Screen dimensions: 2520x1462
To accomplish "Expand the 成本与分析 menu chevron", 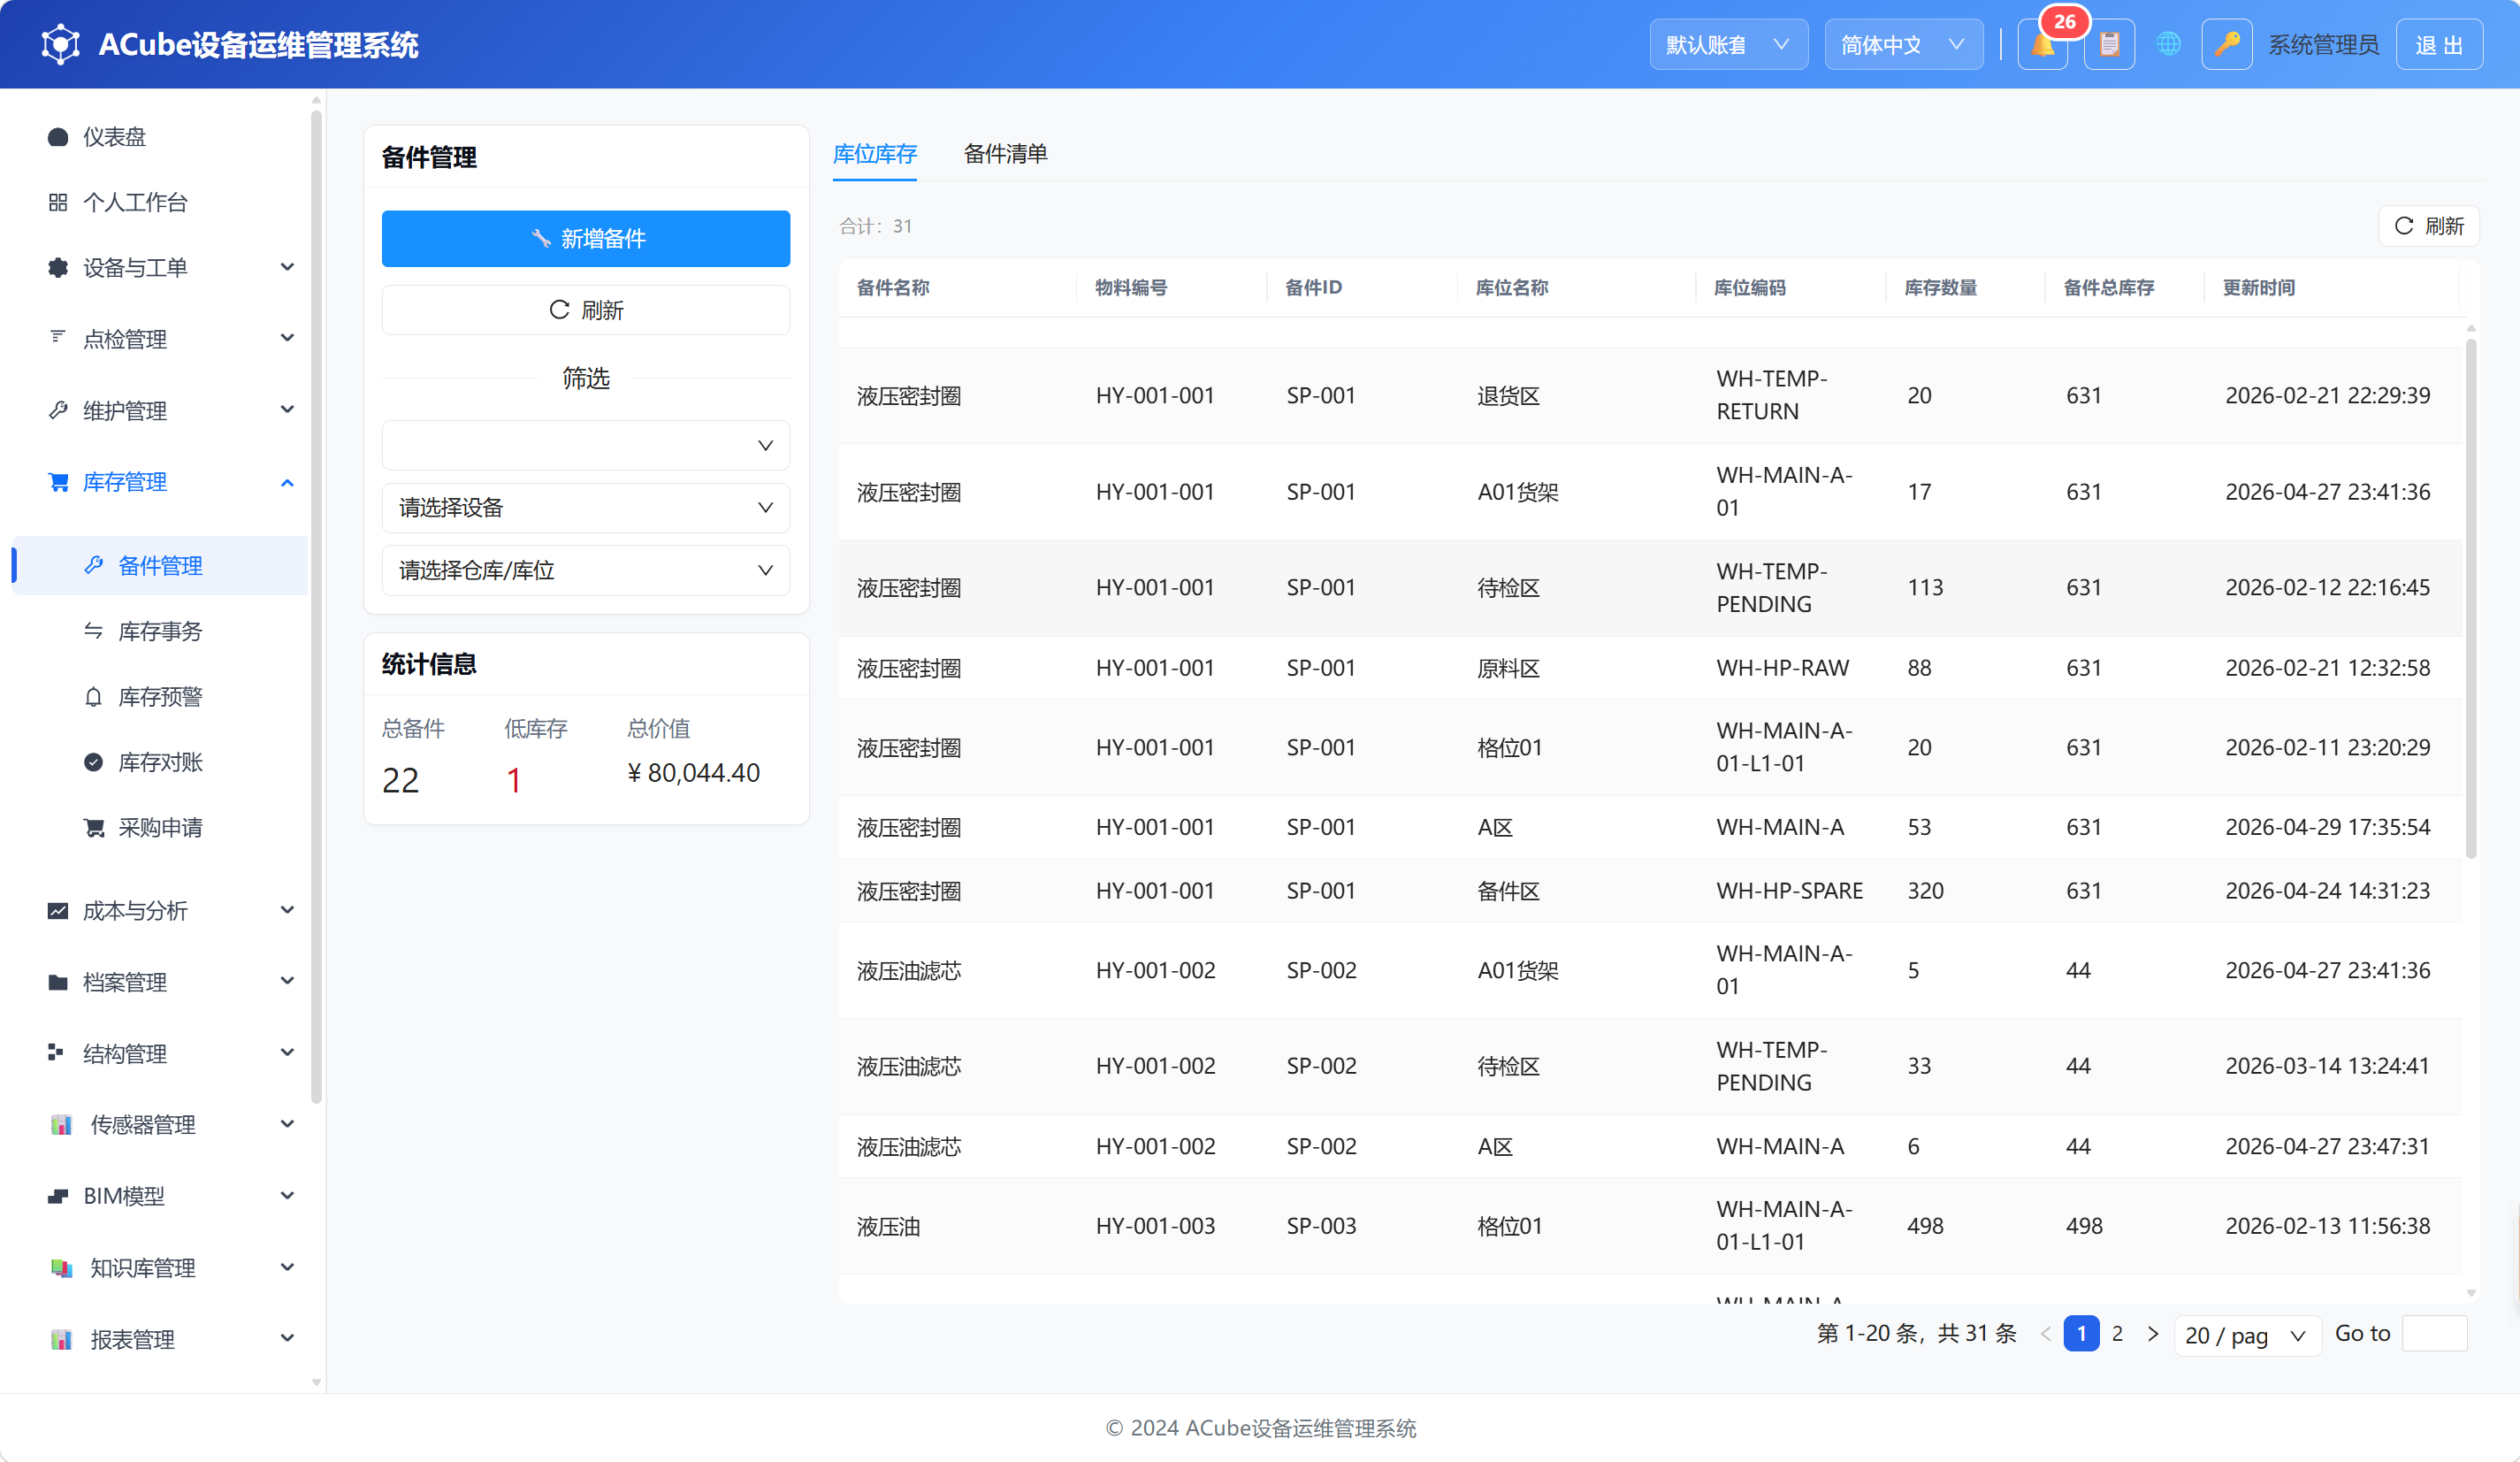I will [x=287, y=910].
